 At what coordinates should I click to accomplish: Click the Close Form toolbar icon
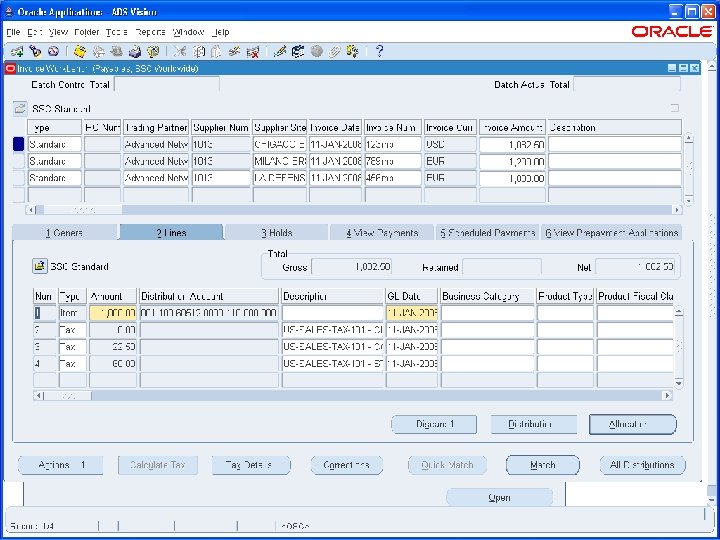153,51
